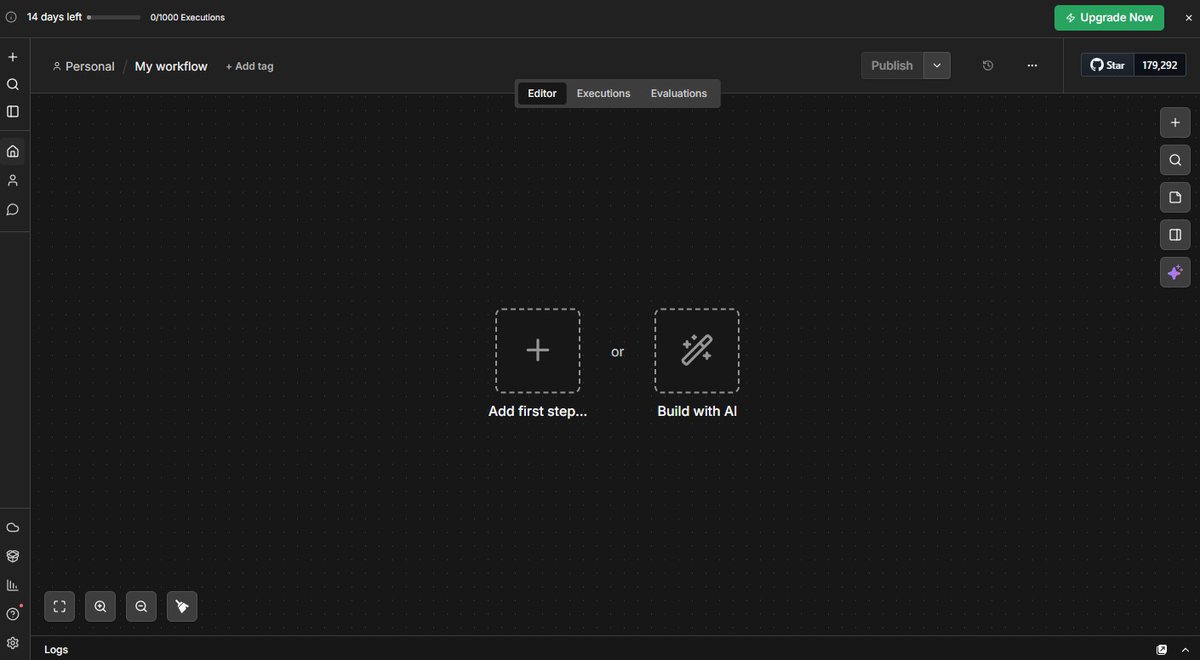The height and width of the screenshot is (660, 1200).
Task: Open the three-dot workflow options menu
Action: (x=1032, y=66)
